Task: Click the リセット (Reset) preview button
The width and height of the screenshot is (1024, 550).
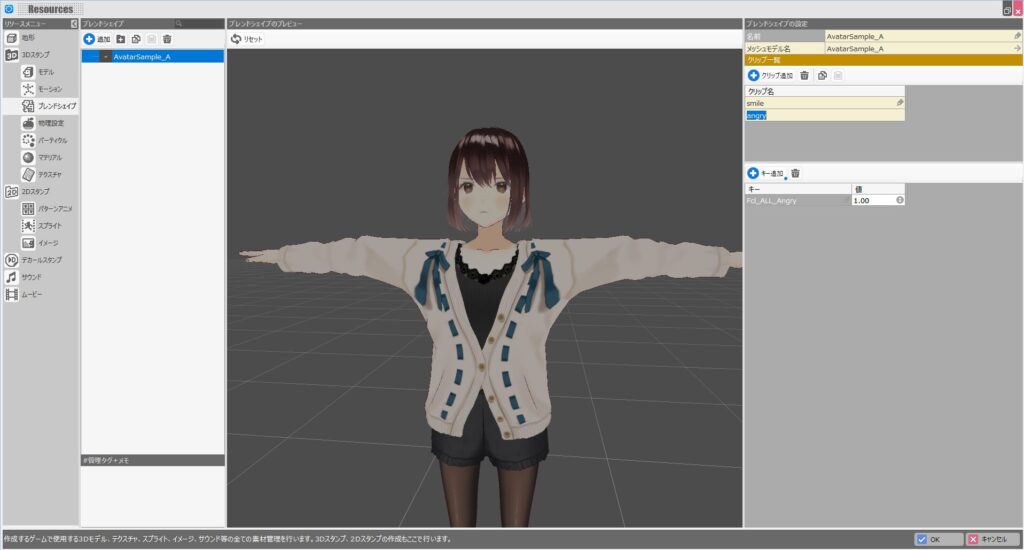Action: pos(247,39)
